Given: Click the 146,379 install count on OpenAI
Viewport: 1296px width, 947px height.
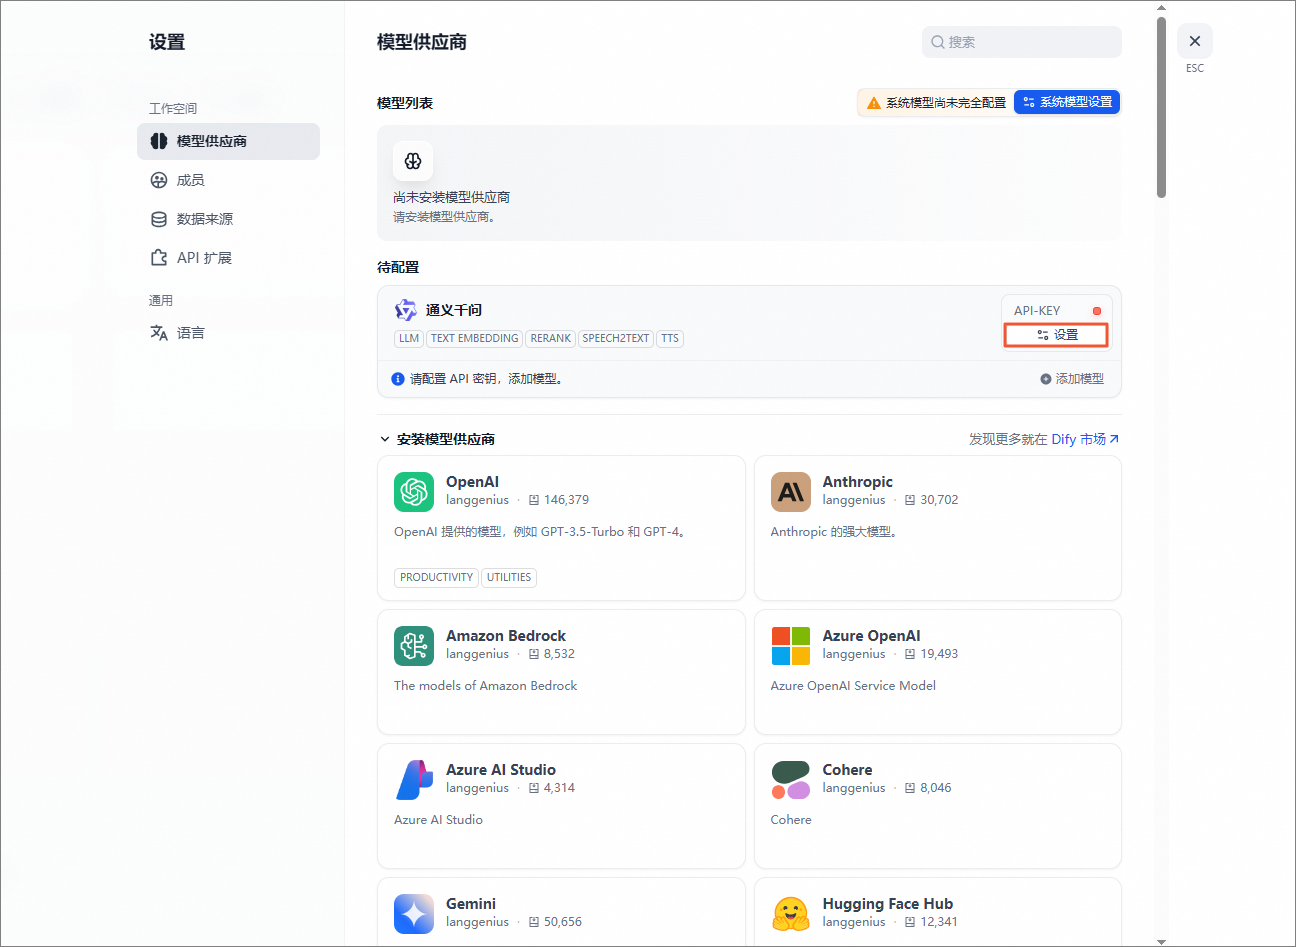Looking at the screenshot, I should tap(566, 500).
